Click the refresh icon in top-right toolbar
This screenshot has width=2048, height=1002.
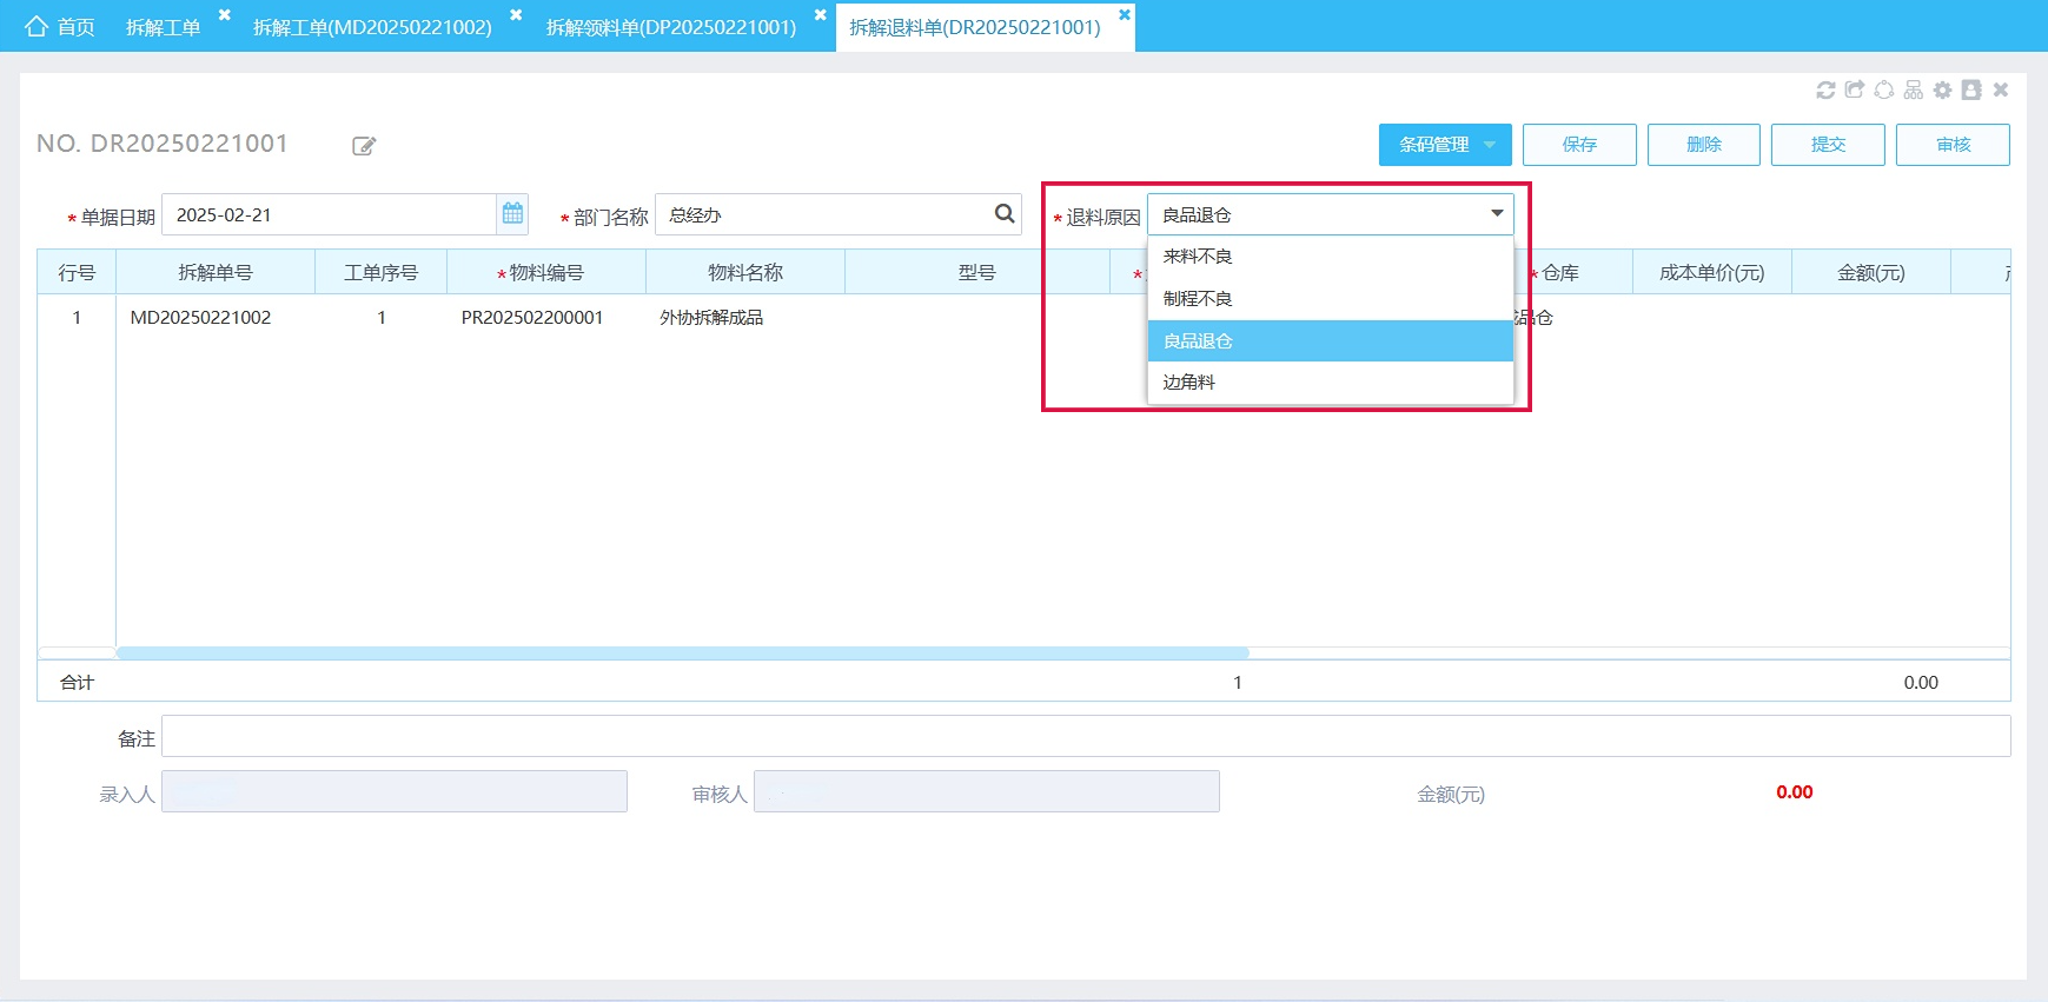point(1825,90)
